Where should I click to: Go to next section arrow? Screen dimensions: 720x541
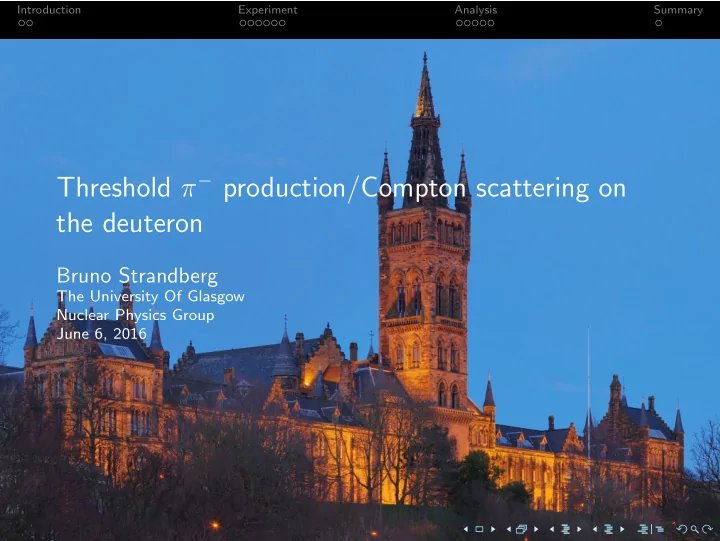(x=622, y=529)
